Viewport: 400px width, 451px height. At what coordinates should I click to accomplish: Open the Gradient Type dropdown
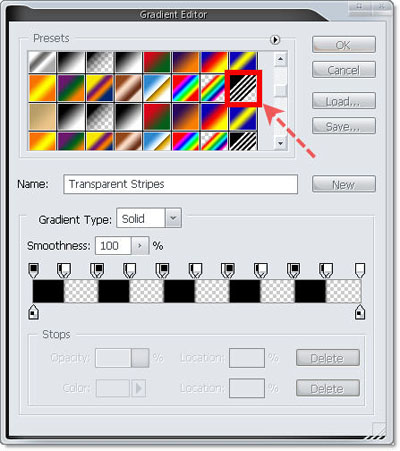[x=173, y=218]
